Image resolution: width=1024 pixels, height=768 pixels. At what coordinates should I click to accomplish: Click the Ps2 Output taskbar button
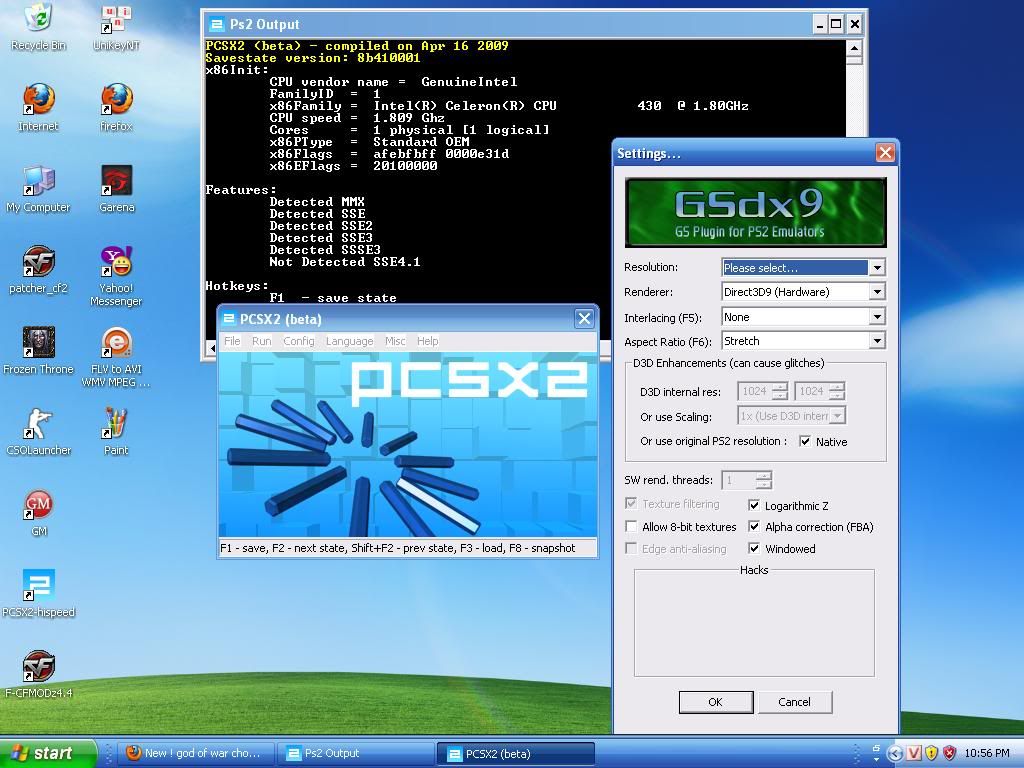[x=355, y=754]
